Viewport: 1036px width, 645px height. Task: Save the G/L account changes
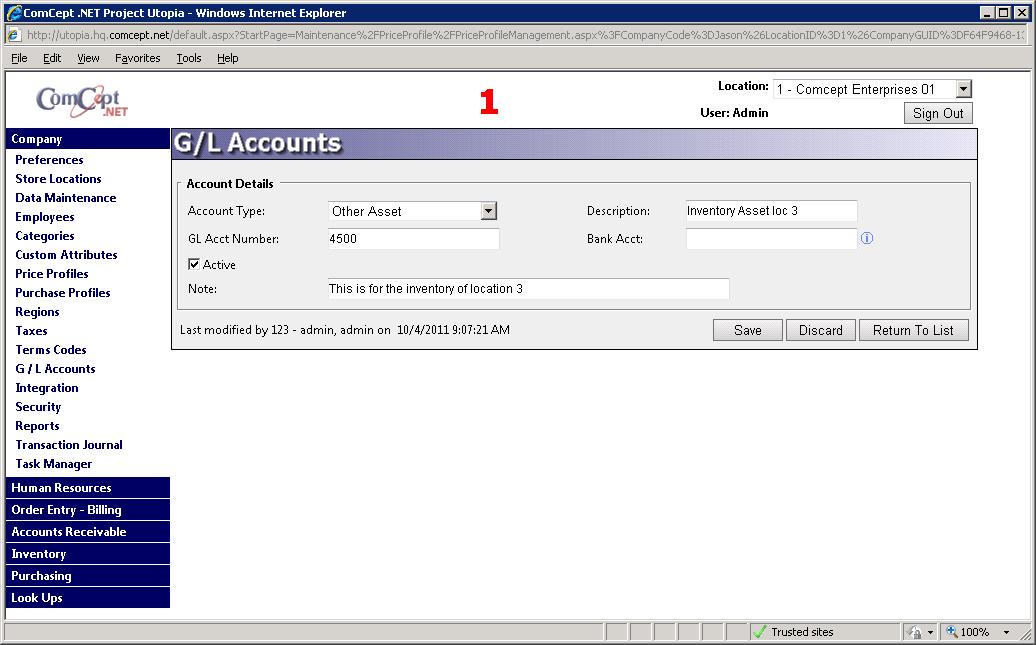[747, 330]
